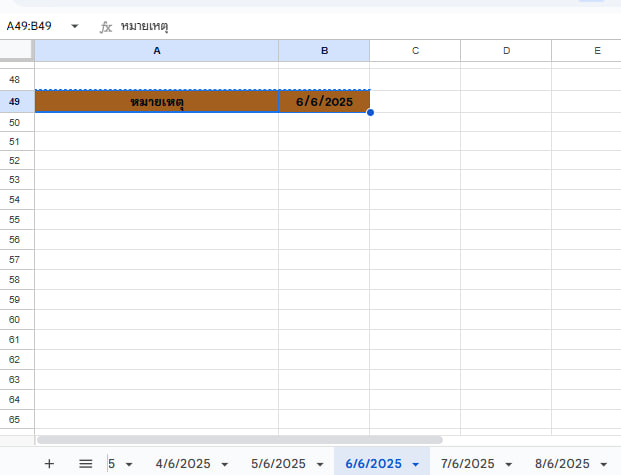Open the 6/6/2025 tab dropdown arrow

point(415,464)
